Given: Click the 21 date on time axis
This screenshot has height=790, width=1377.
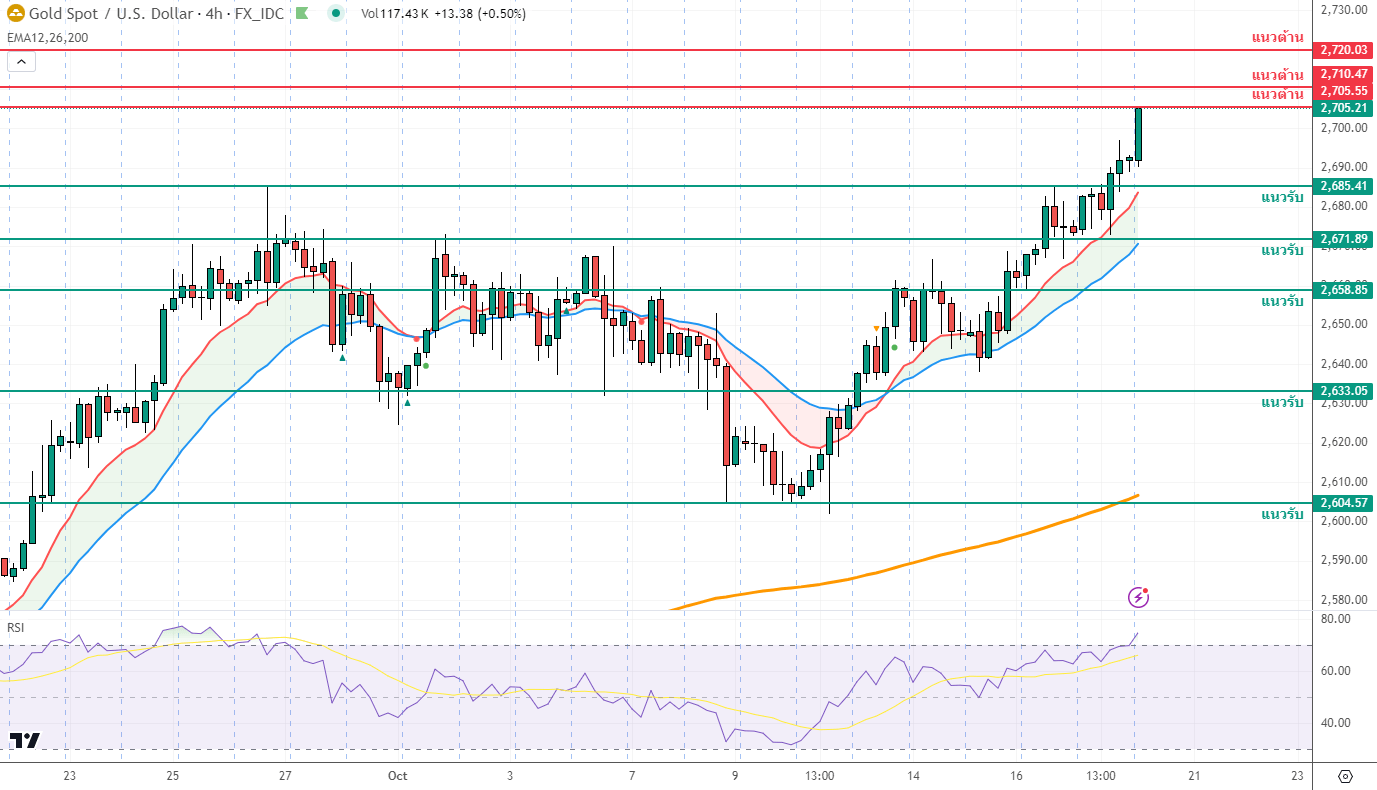Looking at the screenshot, I should pos(1194,776).
